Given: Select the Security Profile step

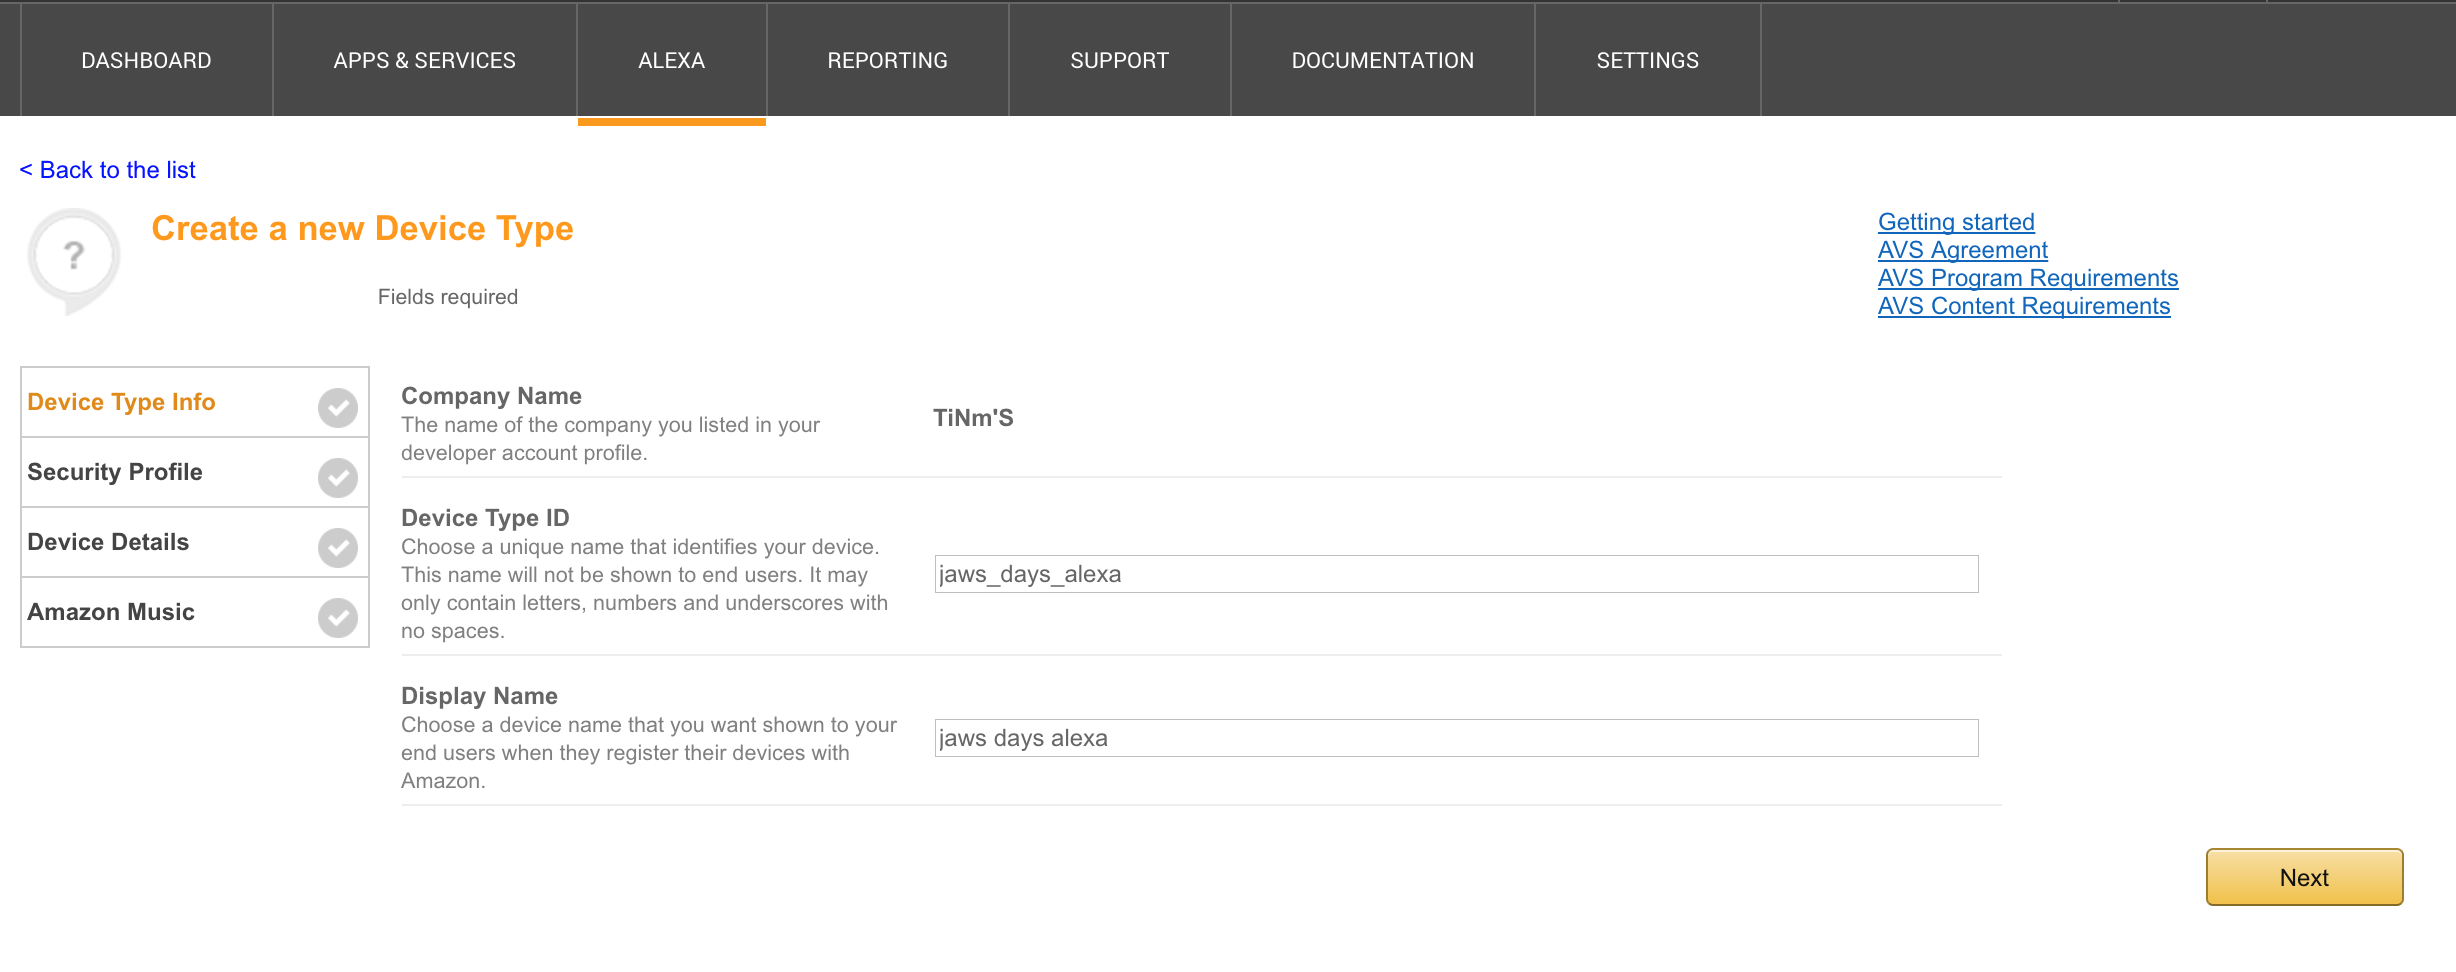Looking at the screenshot, I should [x=195, y=472].
